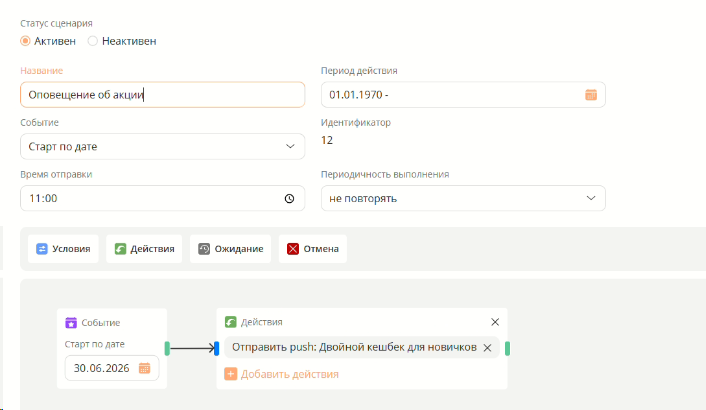This screenshot has height=410, width=706.
Task: Click Старт по дате label in Событие block
Action: [95, 344]
